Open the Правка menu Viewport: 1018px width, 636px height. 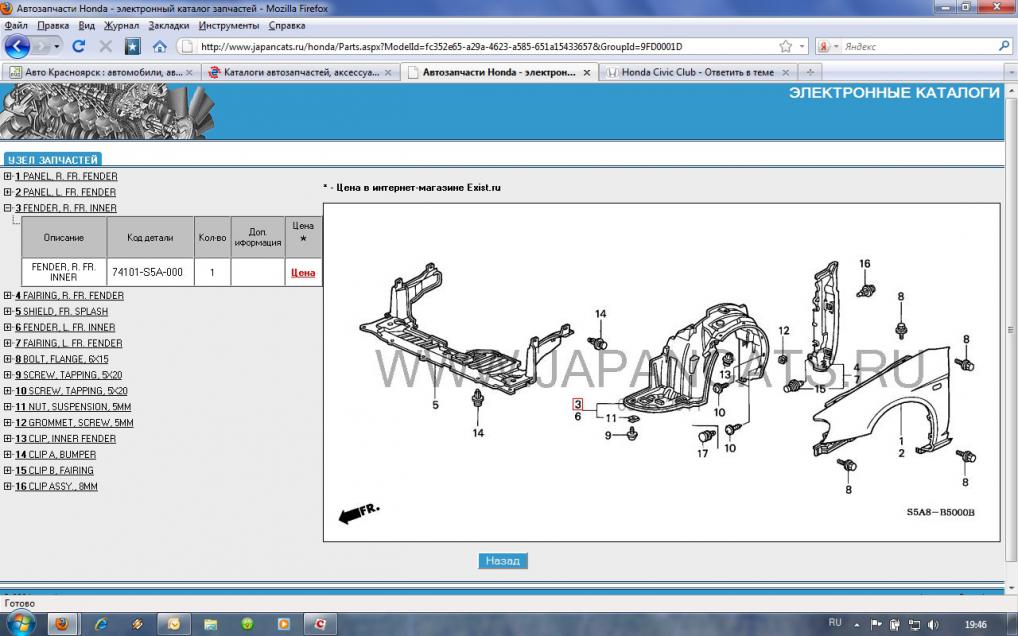(x=53, y=26)
